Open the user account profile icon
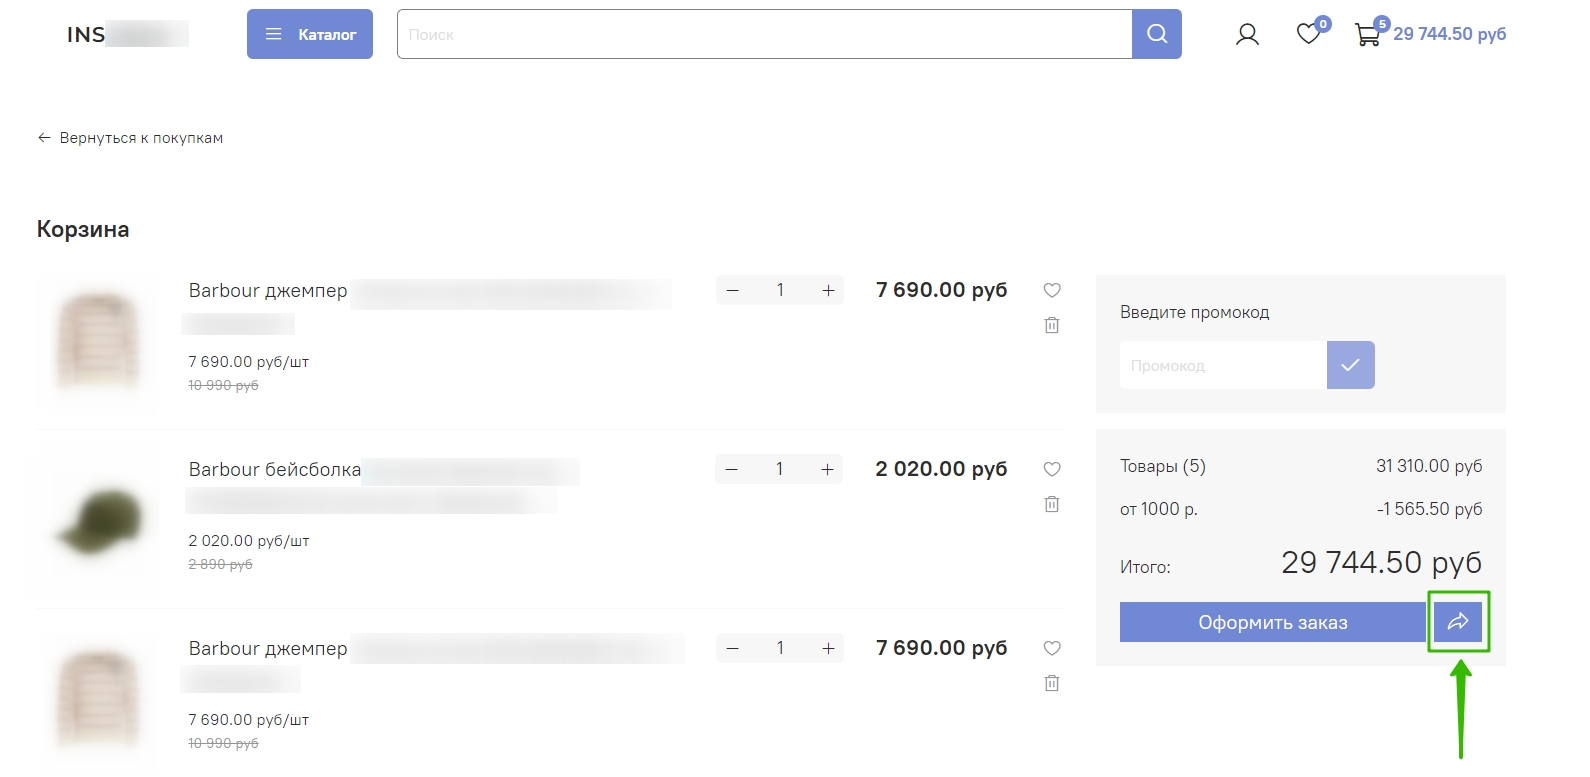 coord(1247,35)
